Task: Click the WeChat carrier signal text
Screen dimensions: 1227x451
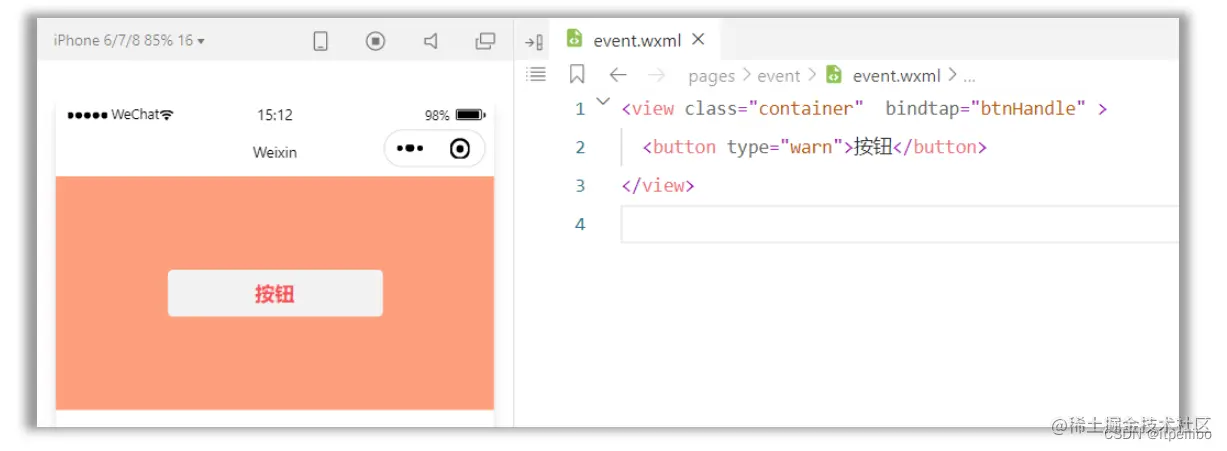Action: (135, 114)
